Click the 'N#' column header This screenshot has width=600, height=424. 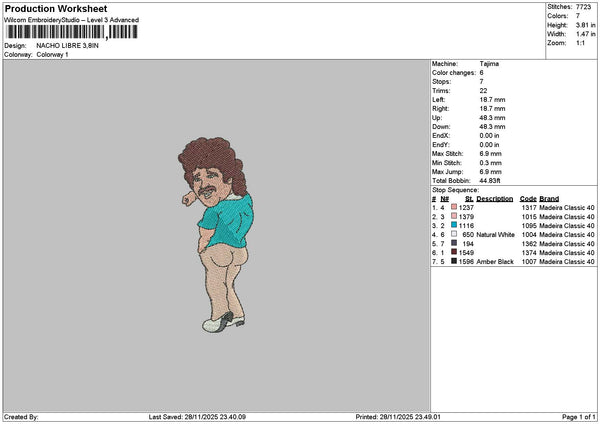coord(444,199)
